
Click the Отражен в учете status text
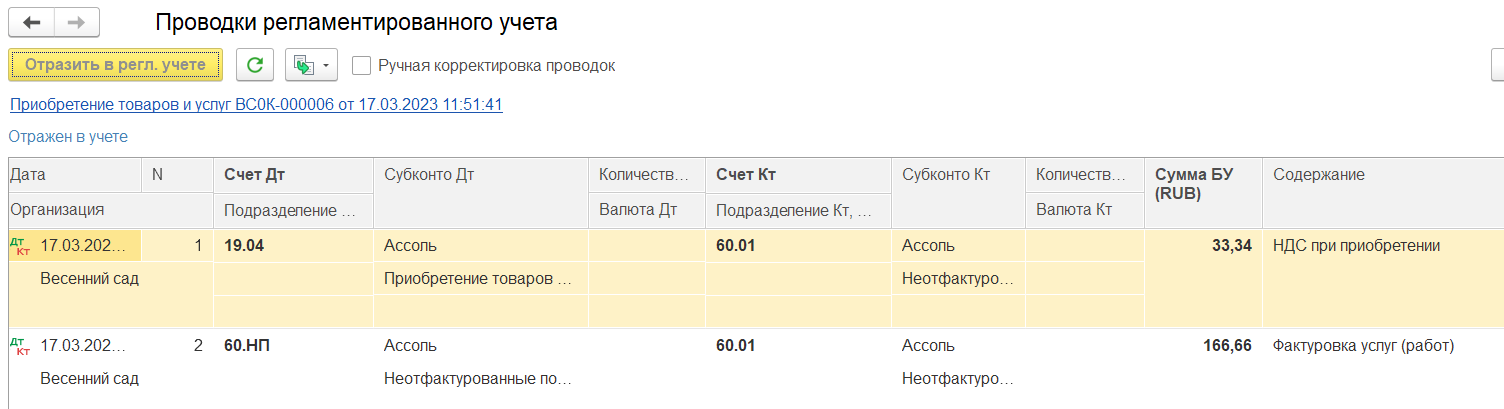coord(68,136)
